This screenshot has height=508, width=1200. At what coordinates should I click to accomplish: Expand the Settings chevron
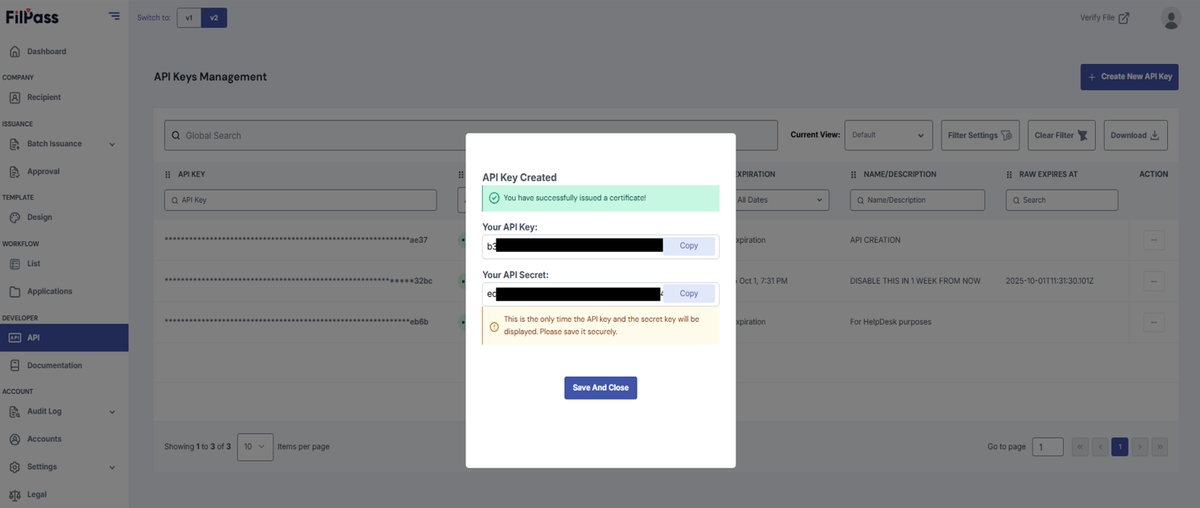click(x=112, y=467)
